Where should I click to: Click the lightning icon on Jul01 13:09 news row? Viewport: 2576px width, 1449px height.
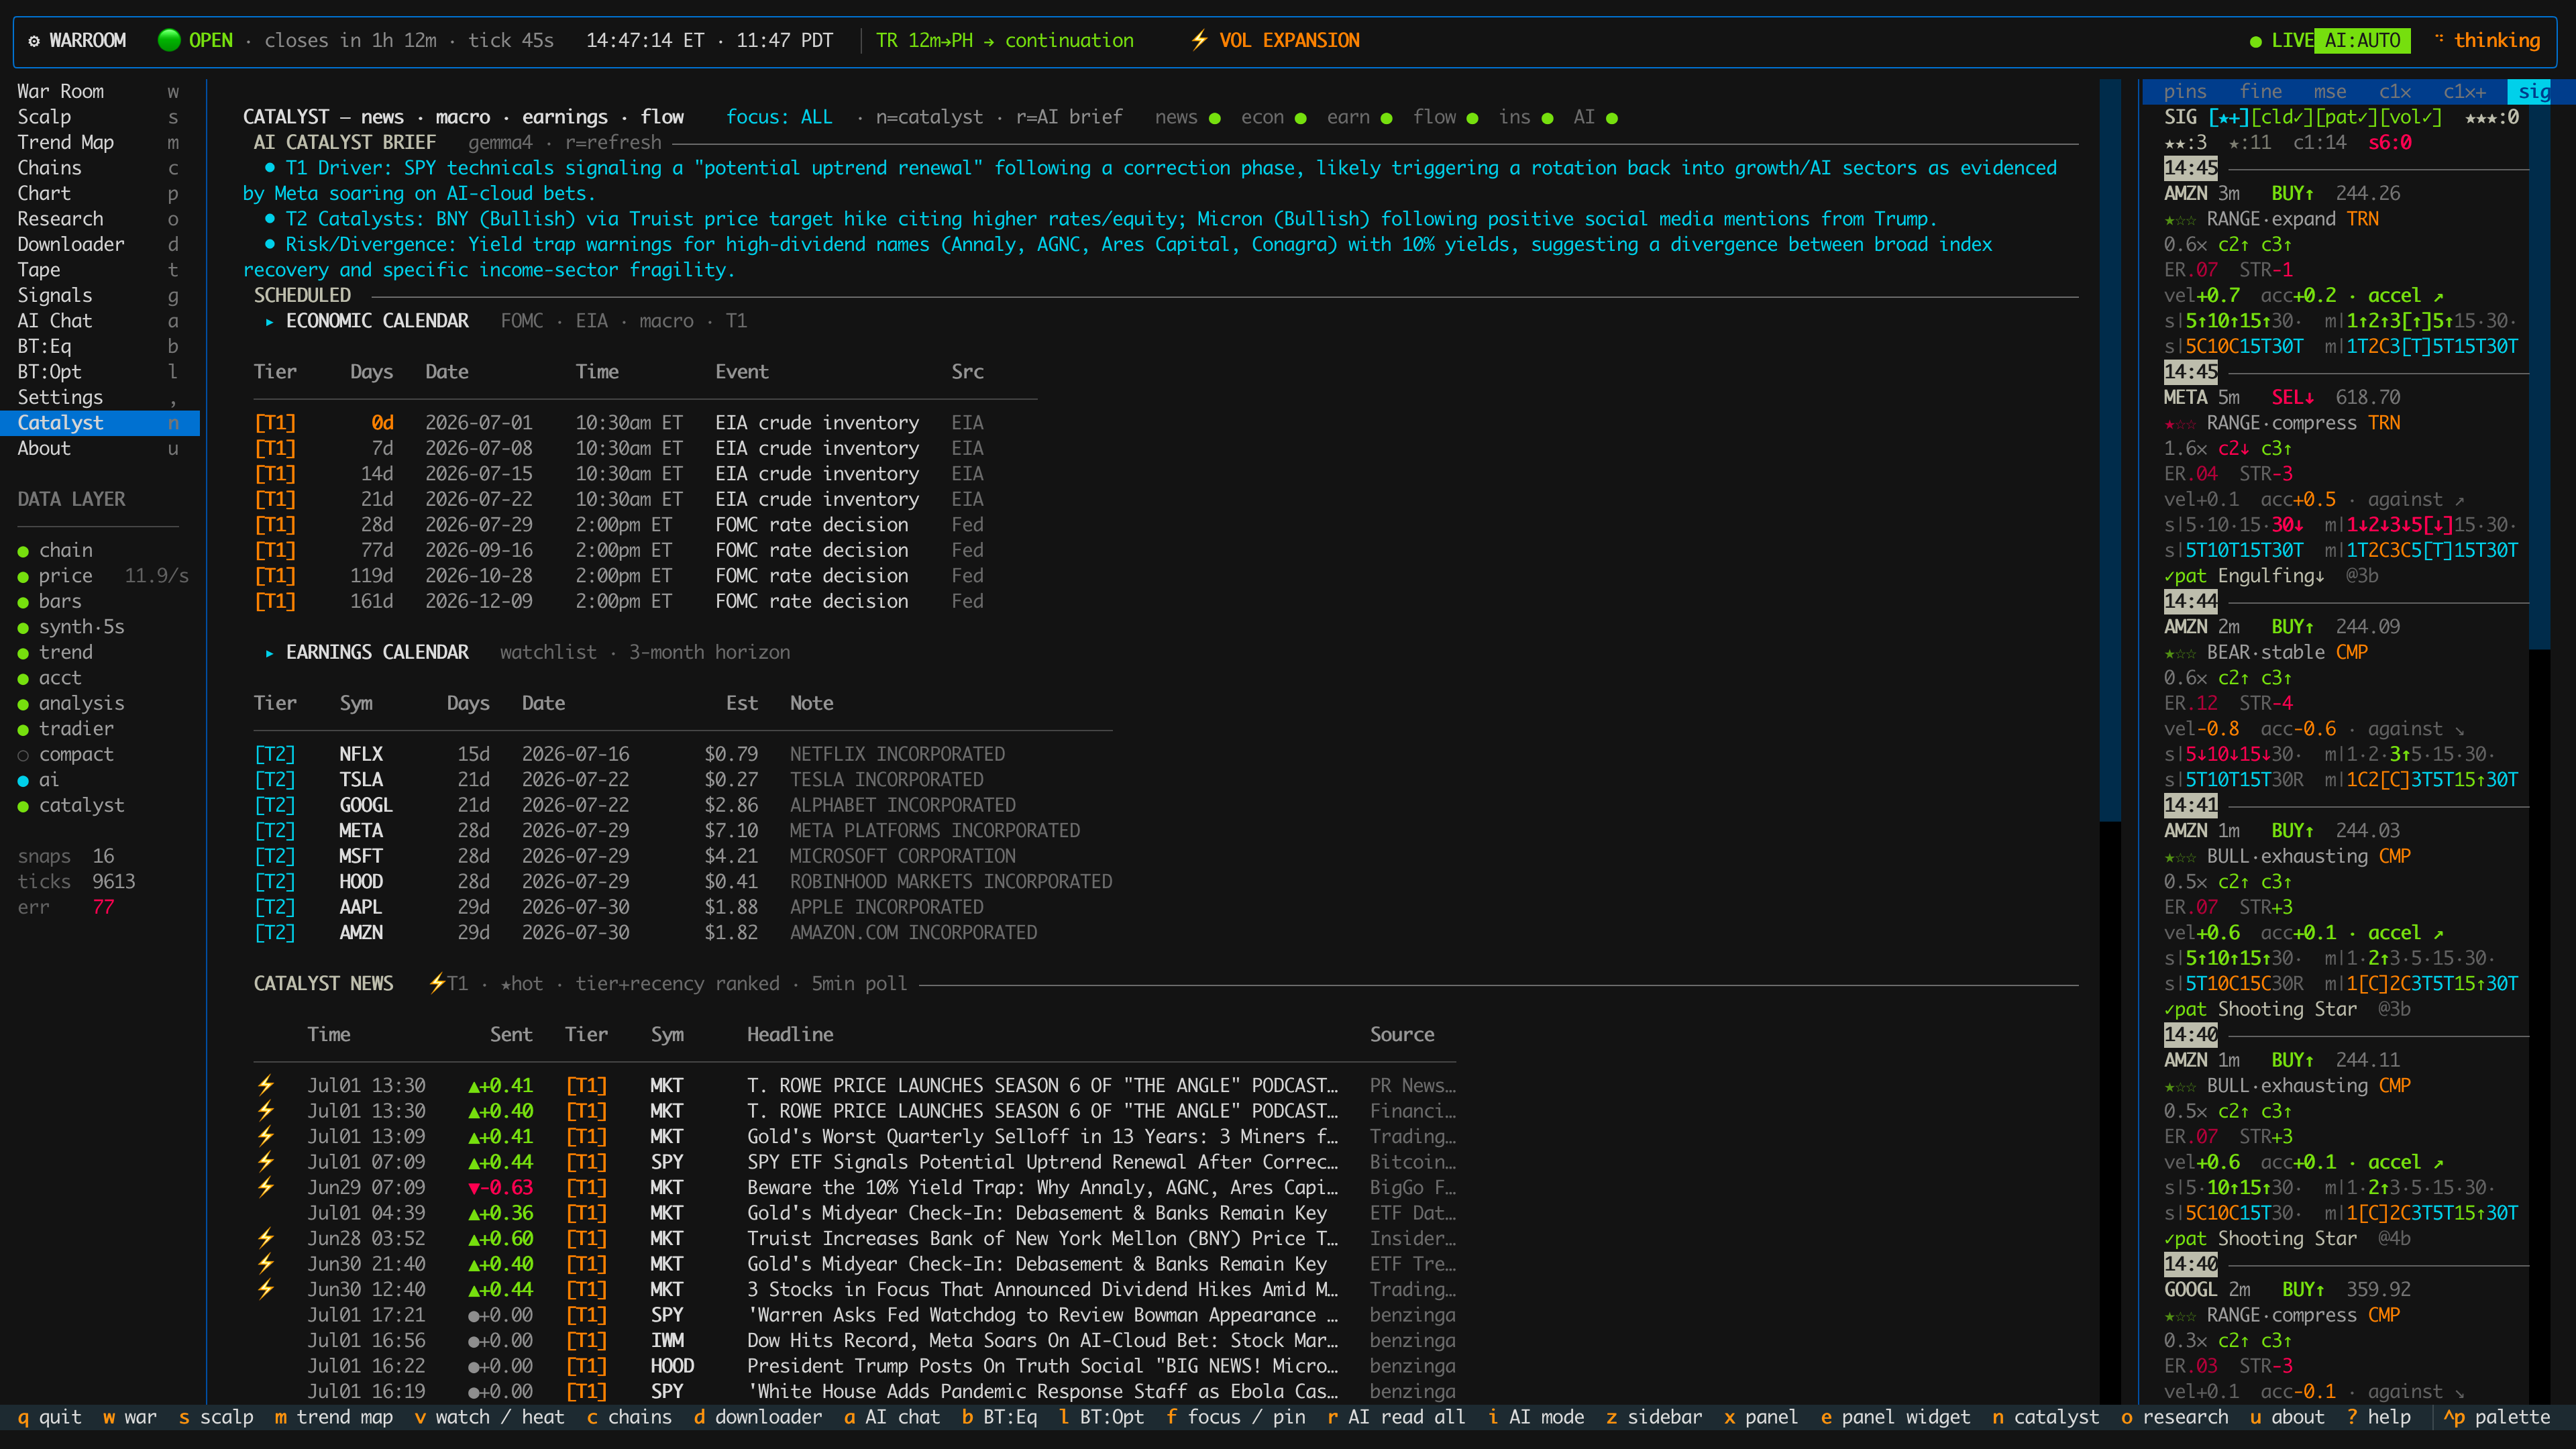point(266,1136)
